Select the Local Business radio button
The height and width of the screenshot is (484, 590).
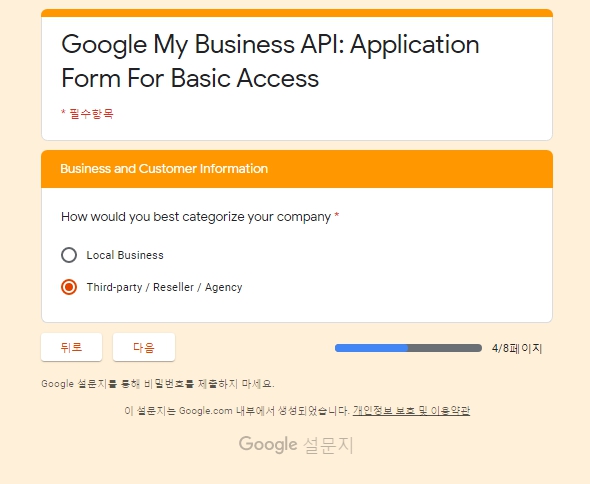(x=69, y=255)
